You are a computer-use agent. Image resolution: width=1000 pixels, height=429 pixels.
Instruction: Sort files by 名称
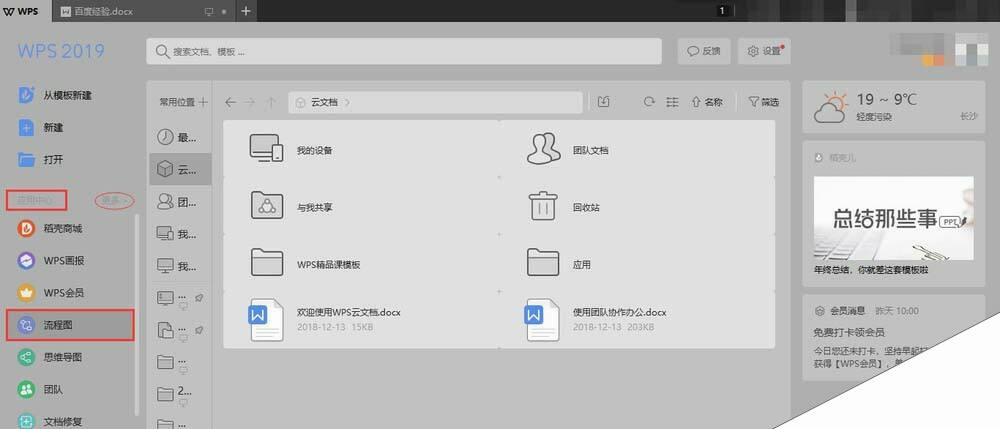(x=707, y=102)
